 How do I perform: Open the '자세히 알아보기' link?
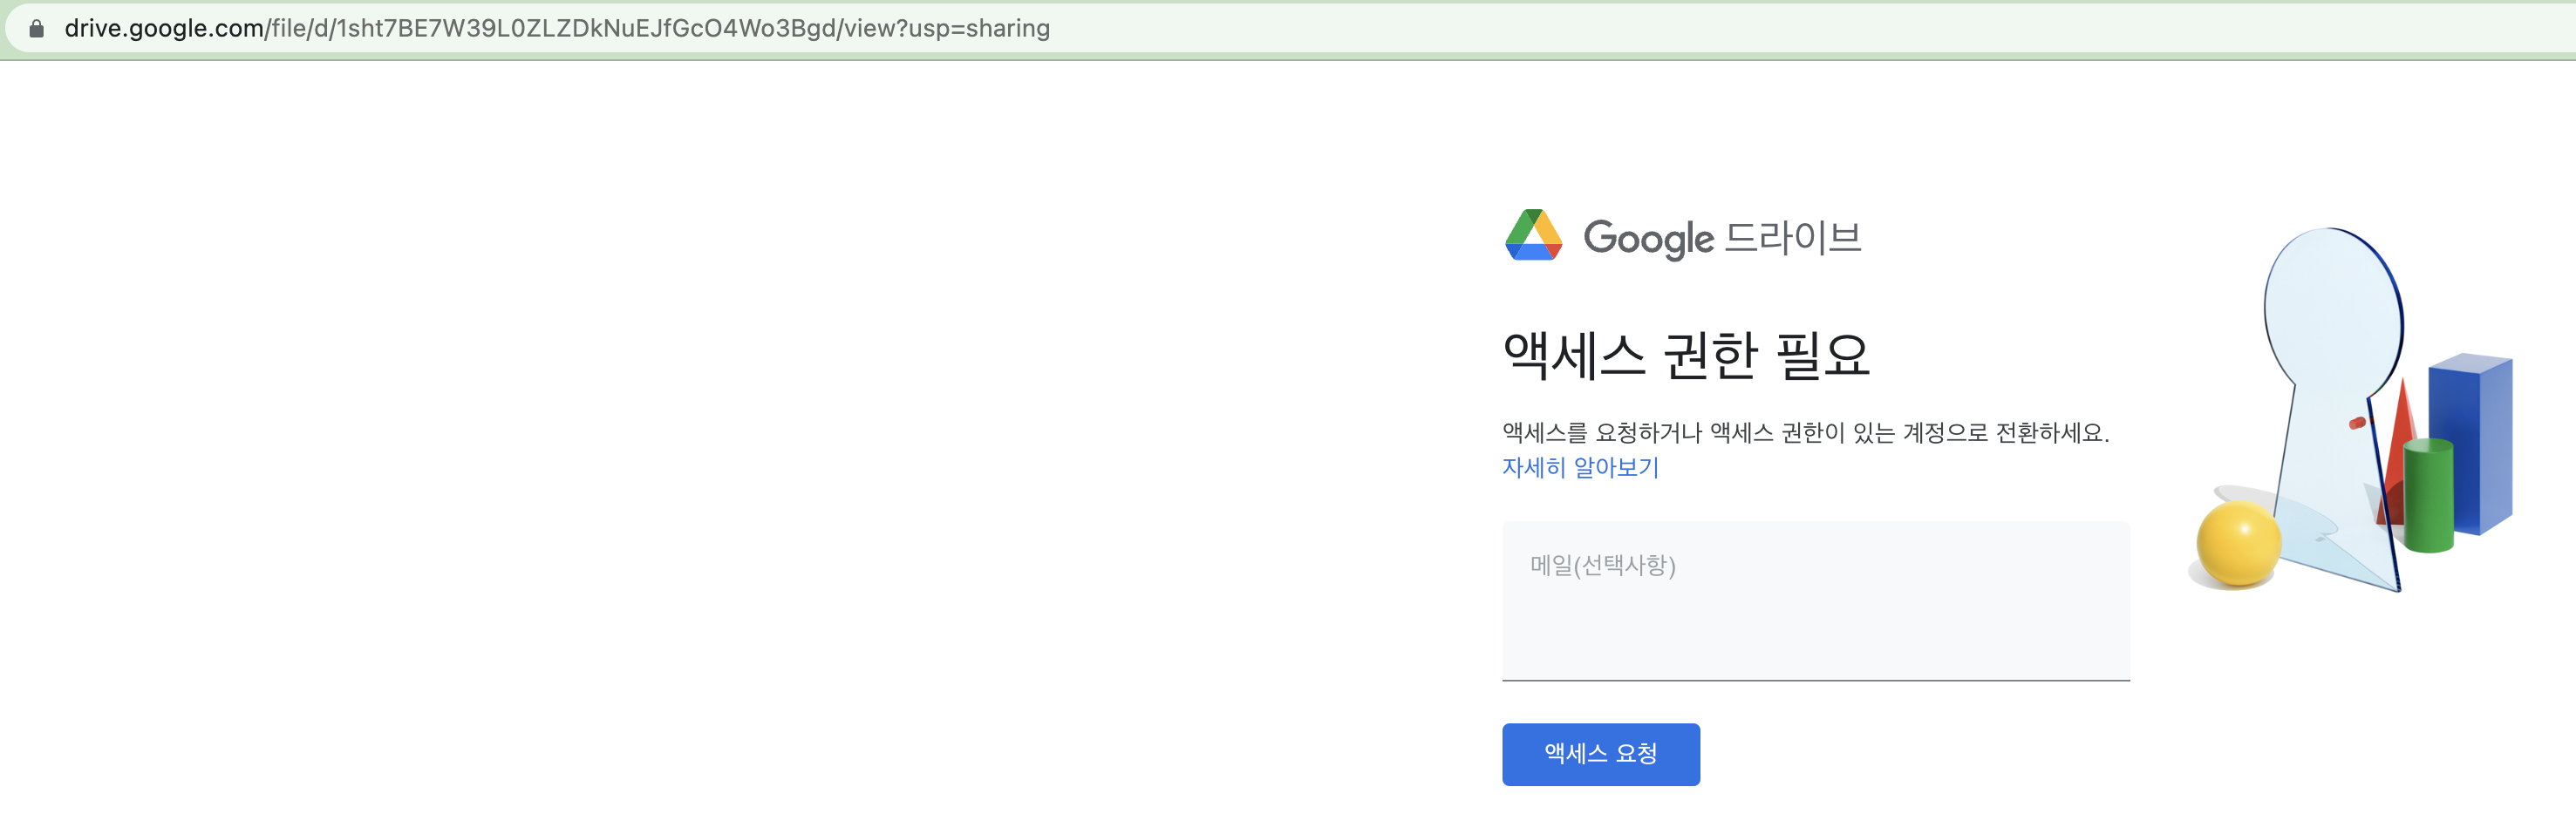[x=1580, y=467]
